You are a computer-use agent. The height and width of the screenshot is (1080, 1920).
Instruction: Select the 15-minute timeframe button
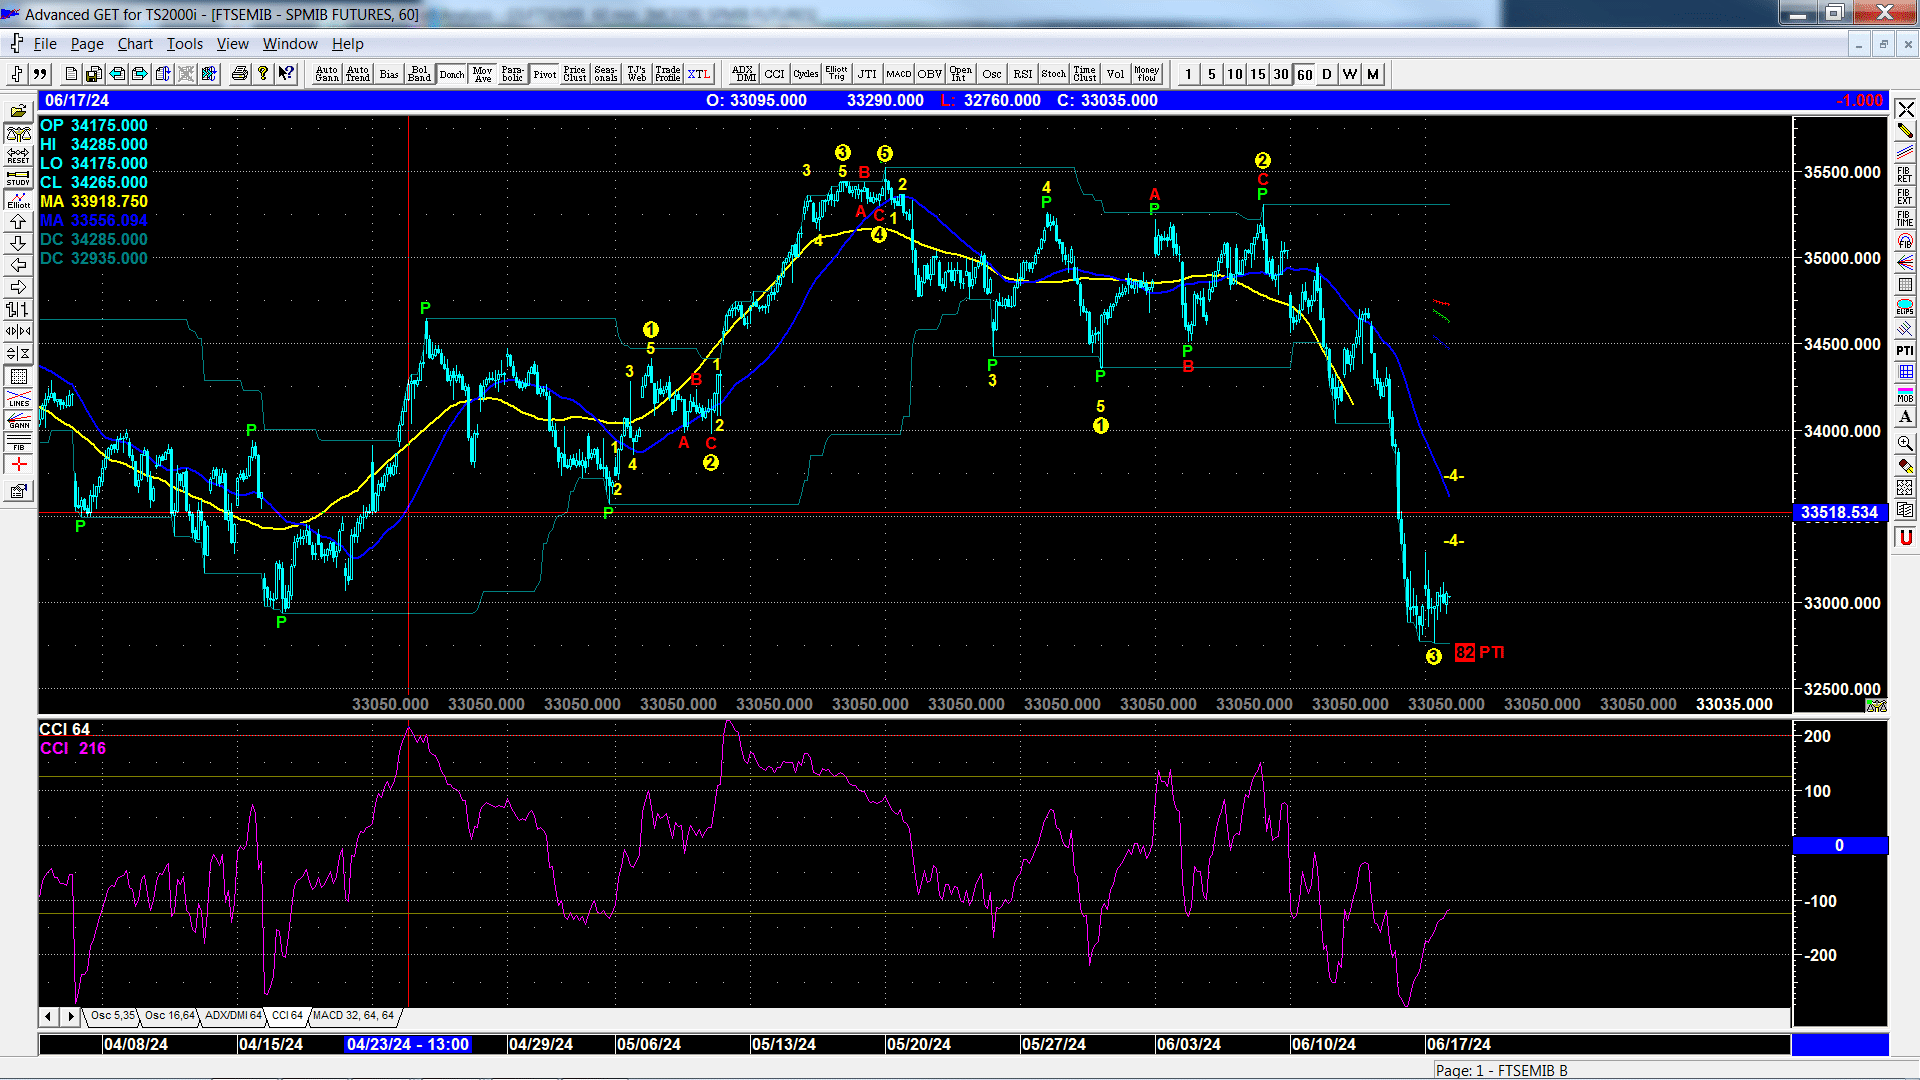tap(1258, 74)
